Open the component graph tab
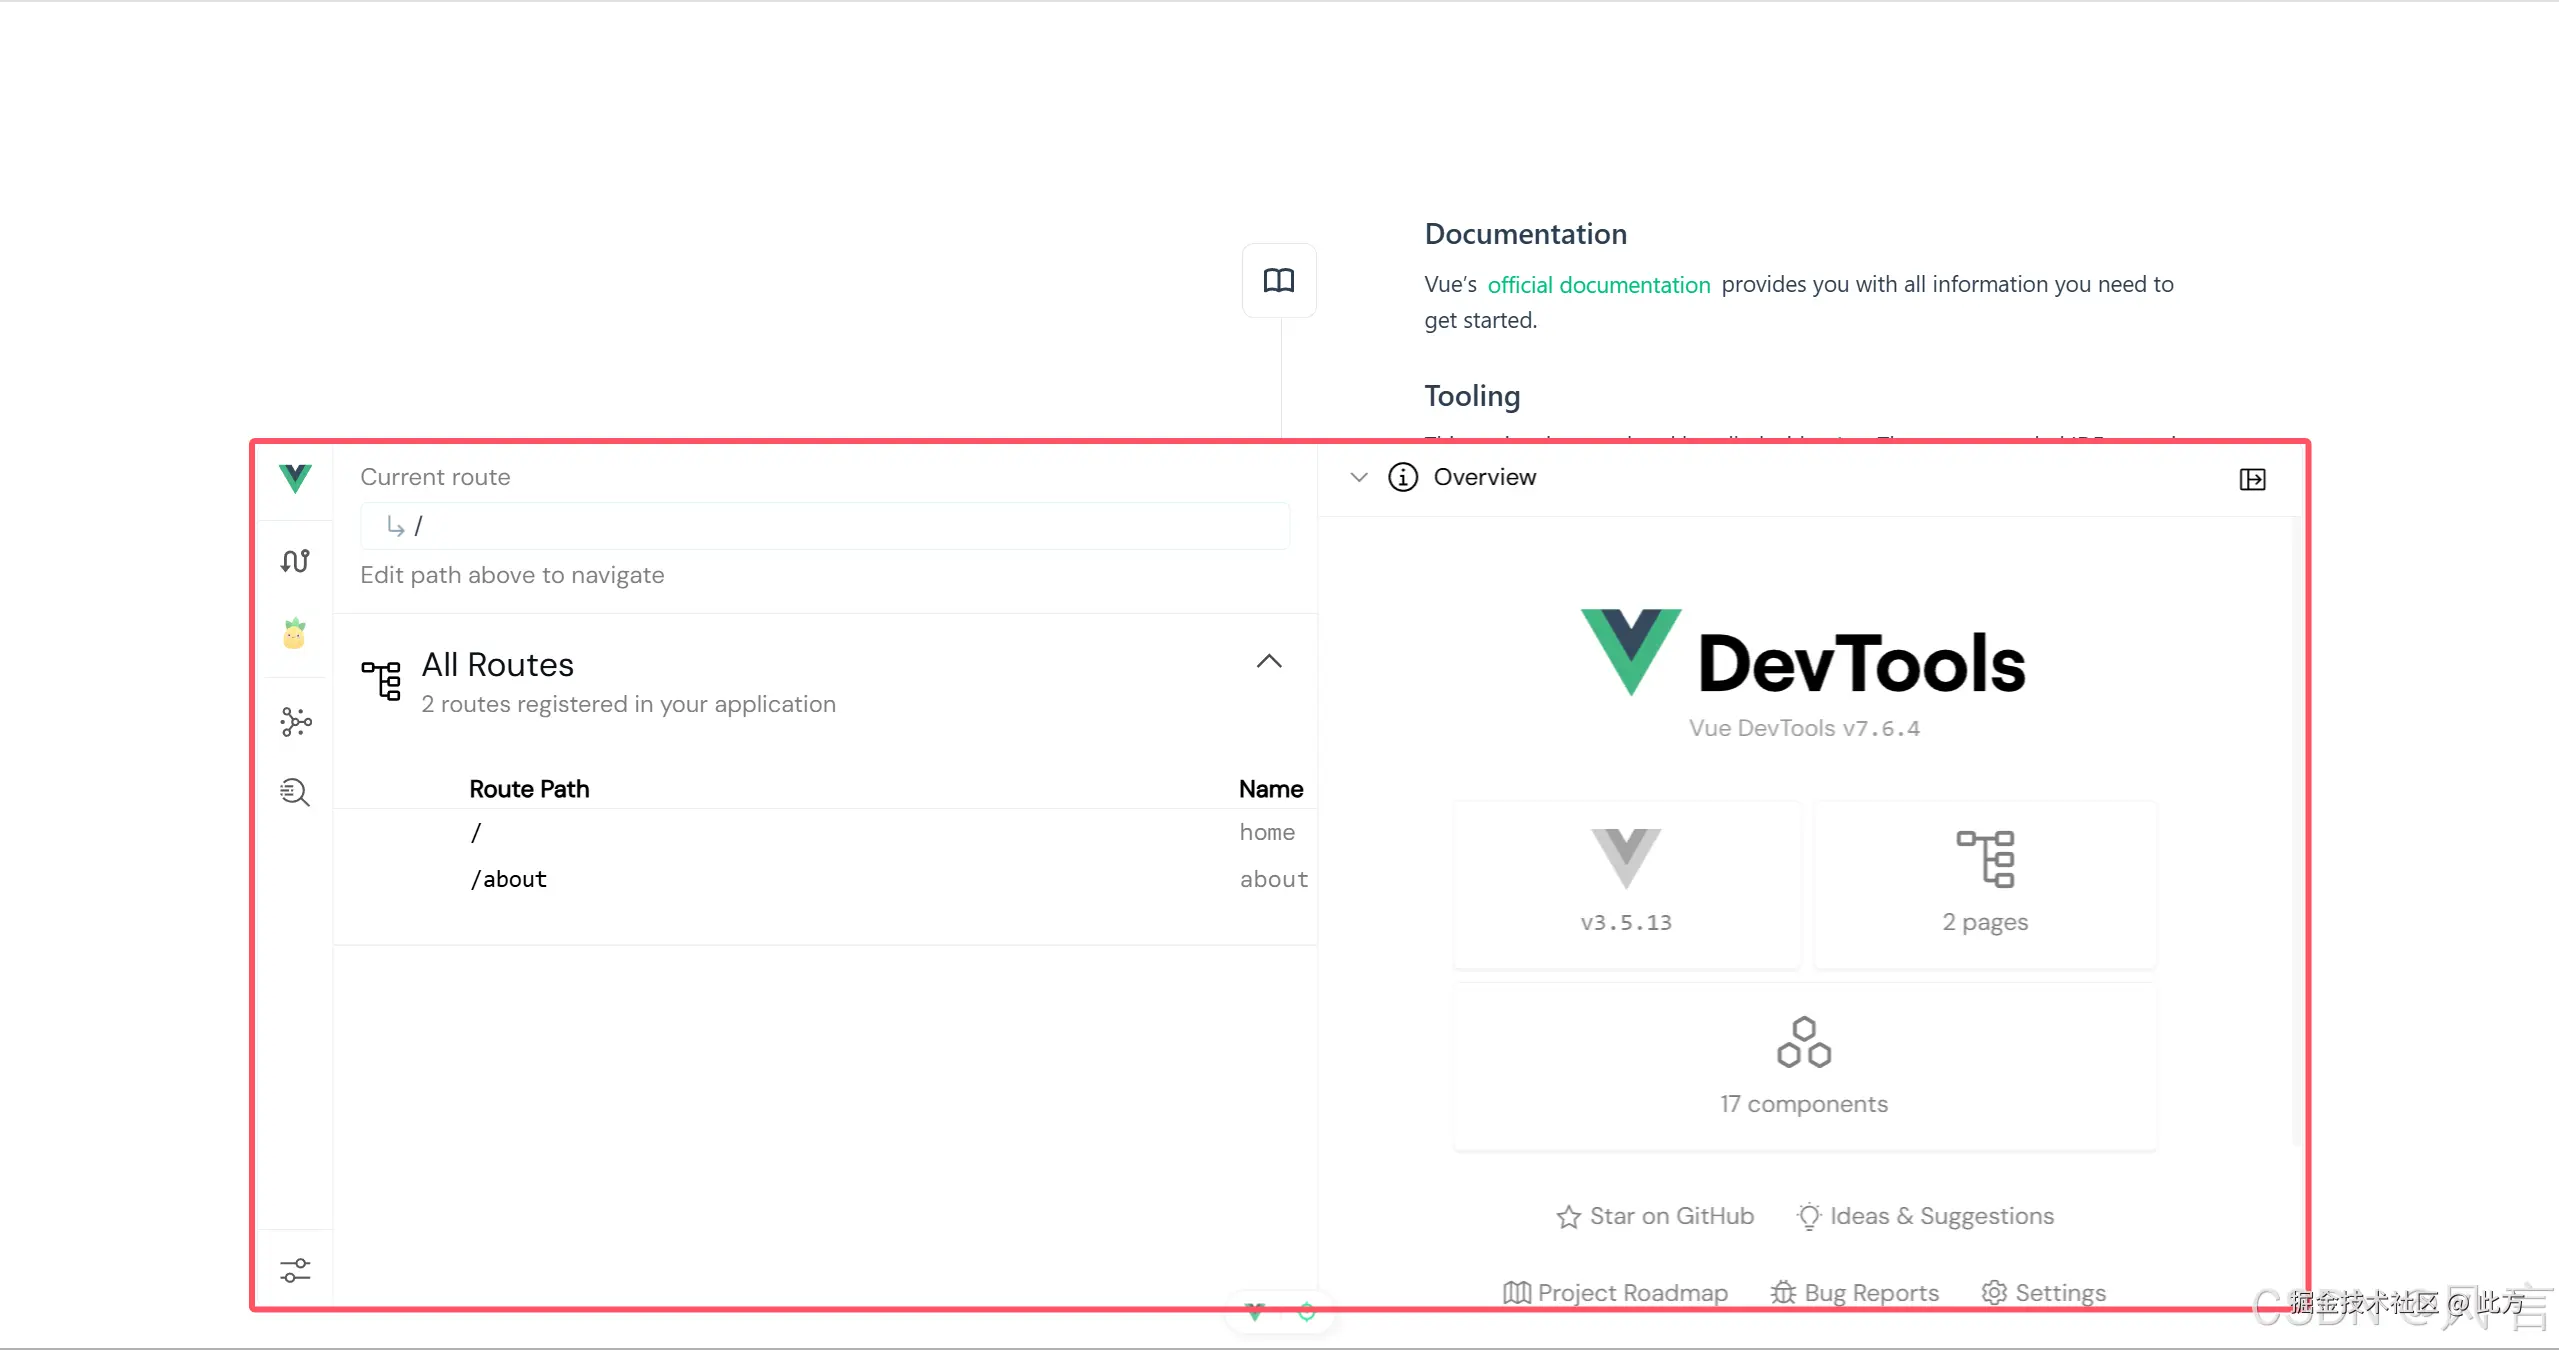Image resolution: width=2559 pixels, height=1350 pixels. (x=295, y=721)
